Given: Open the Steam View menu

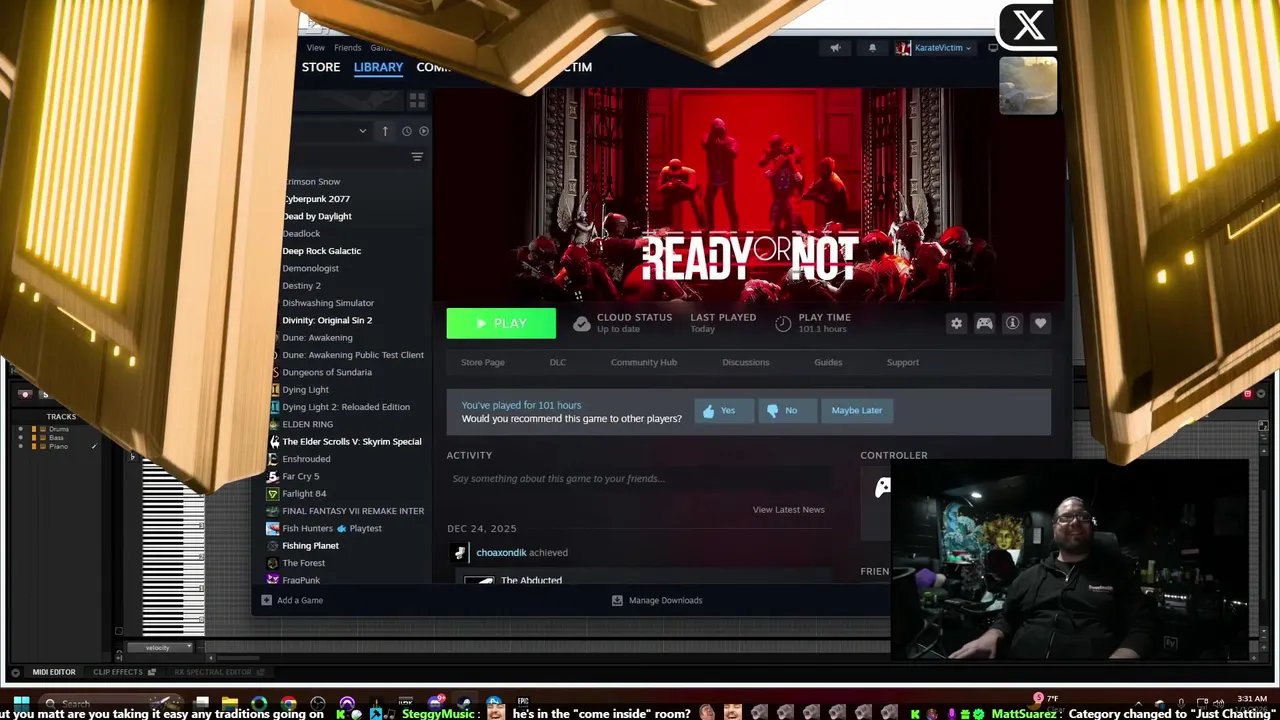Looking at the screenshot, I should 316,48.
